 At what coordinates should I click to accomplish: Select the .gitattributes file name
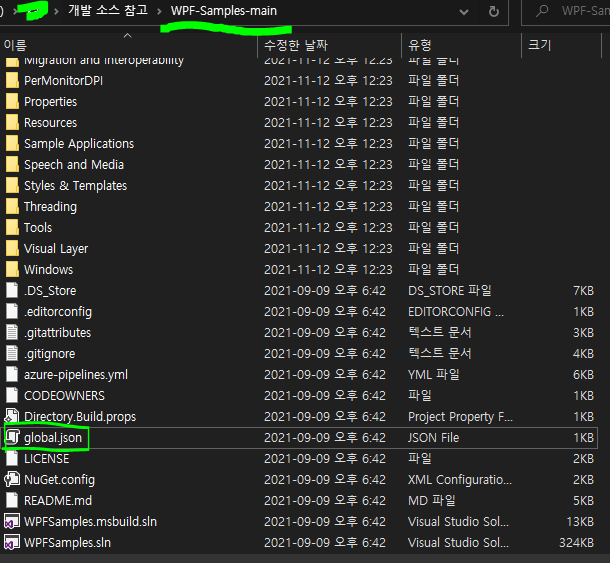click(58, 333)
